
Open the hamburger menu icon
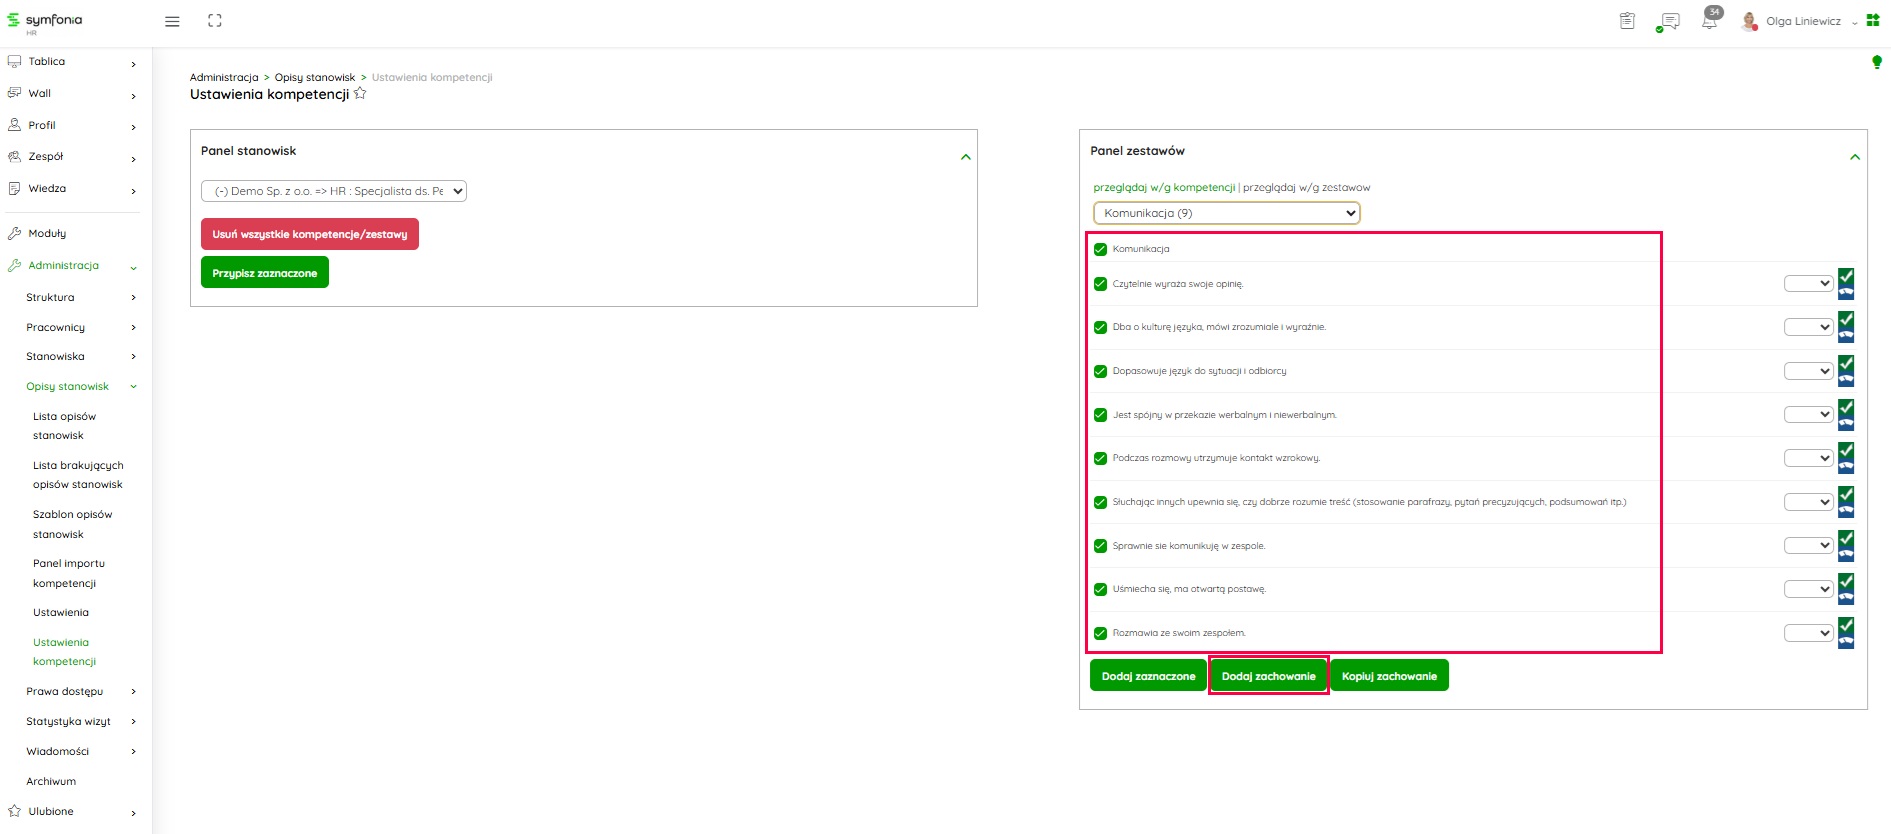pyautogui.click(x=172, y=21)
